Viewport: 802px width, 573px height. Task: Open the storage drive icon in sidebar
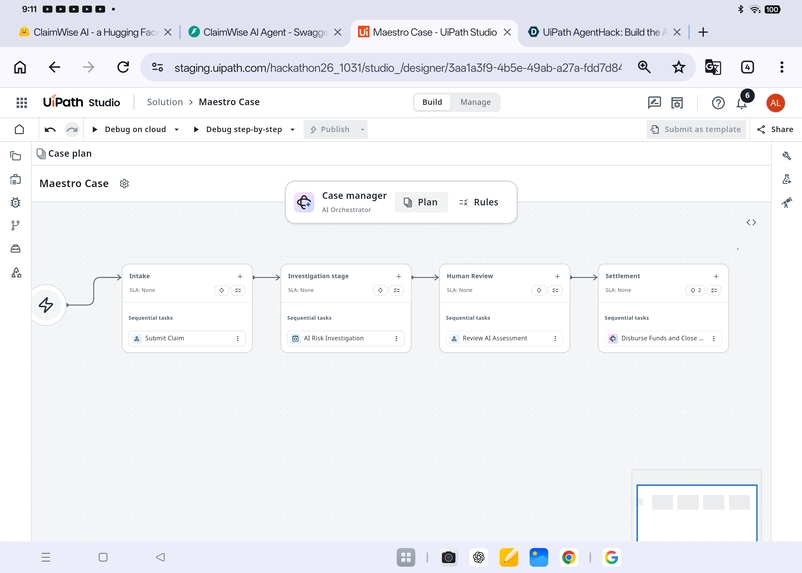pos(15,249)
